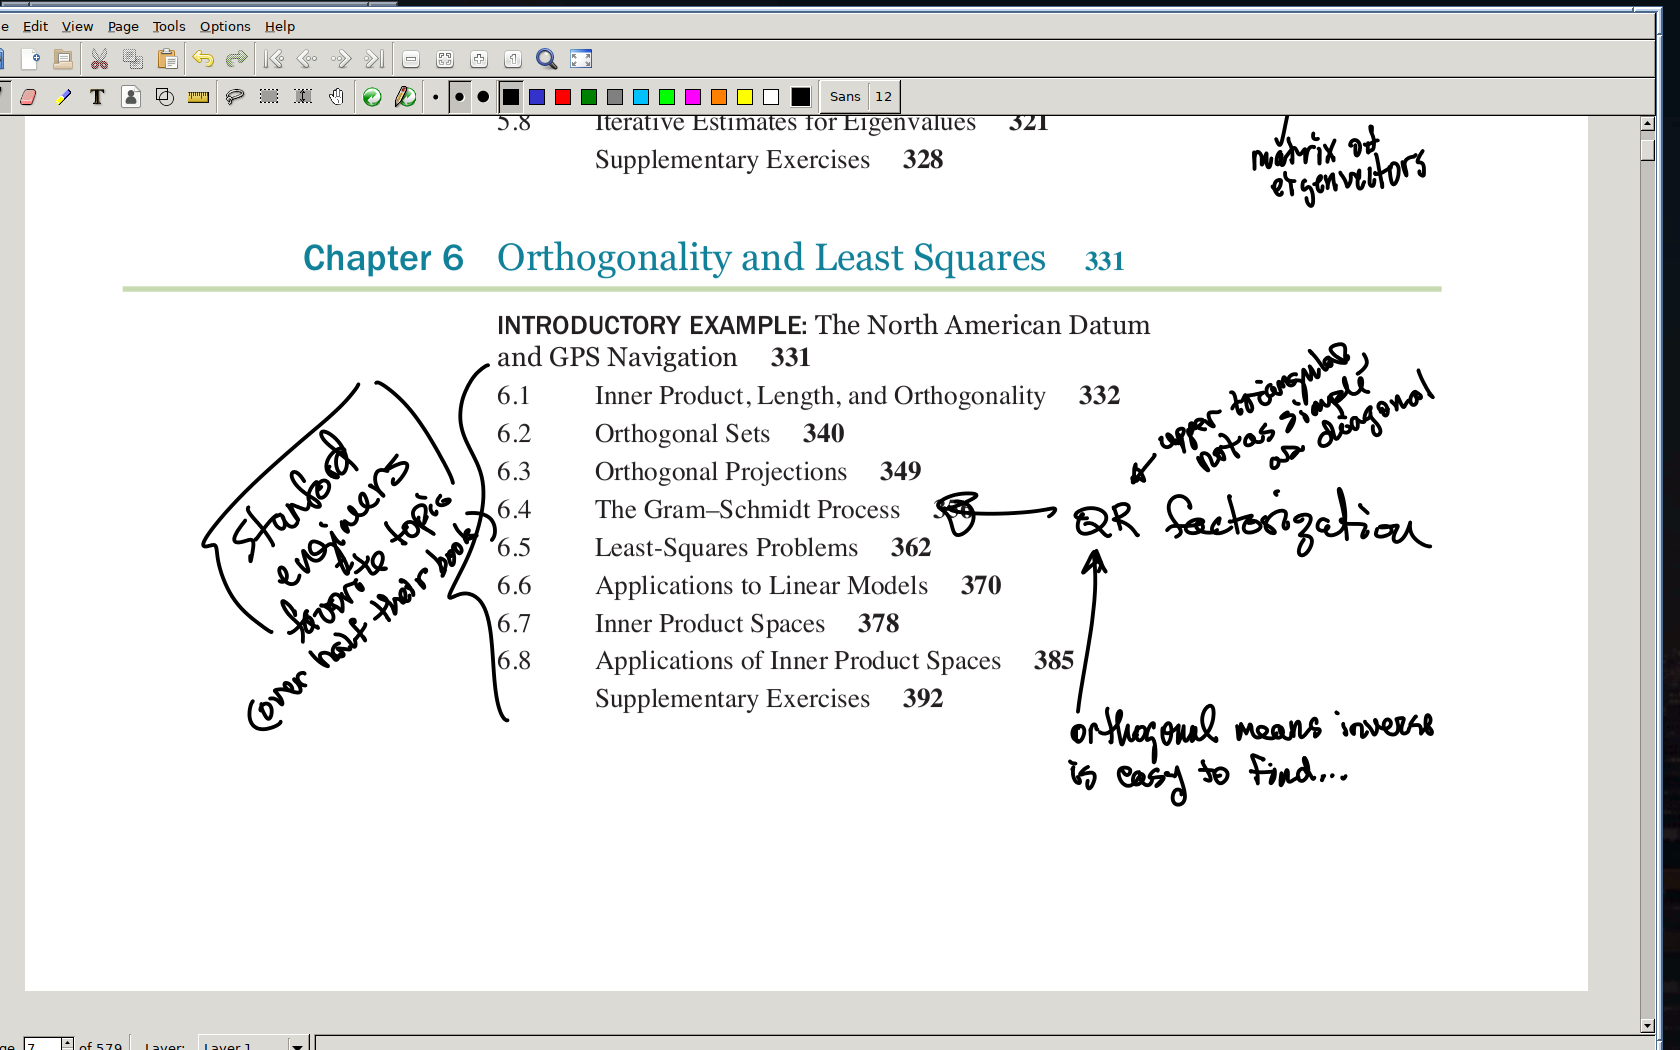Viewport: 1680px width, 1050px height.
Task: Enable the Ruler tool
Action: pyautogui.click(x=199, y=97)
